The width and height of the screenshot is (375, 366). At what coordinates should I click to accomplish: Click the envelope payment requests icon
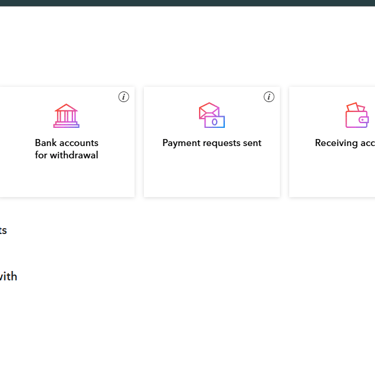[212, 115]
